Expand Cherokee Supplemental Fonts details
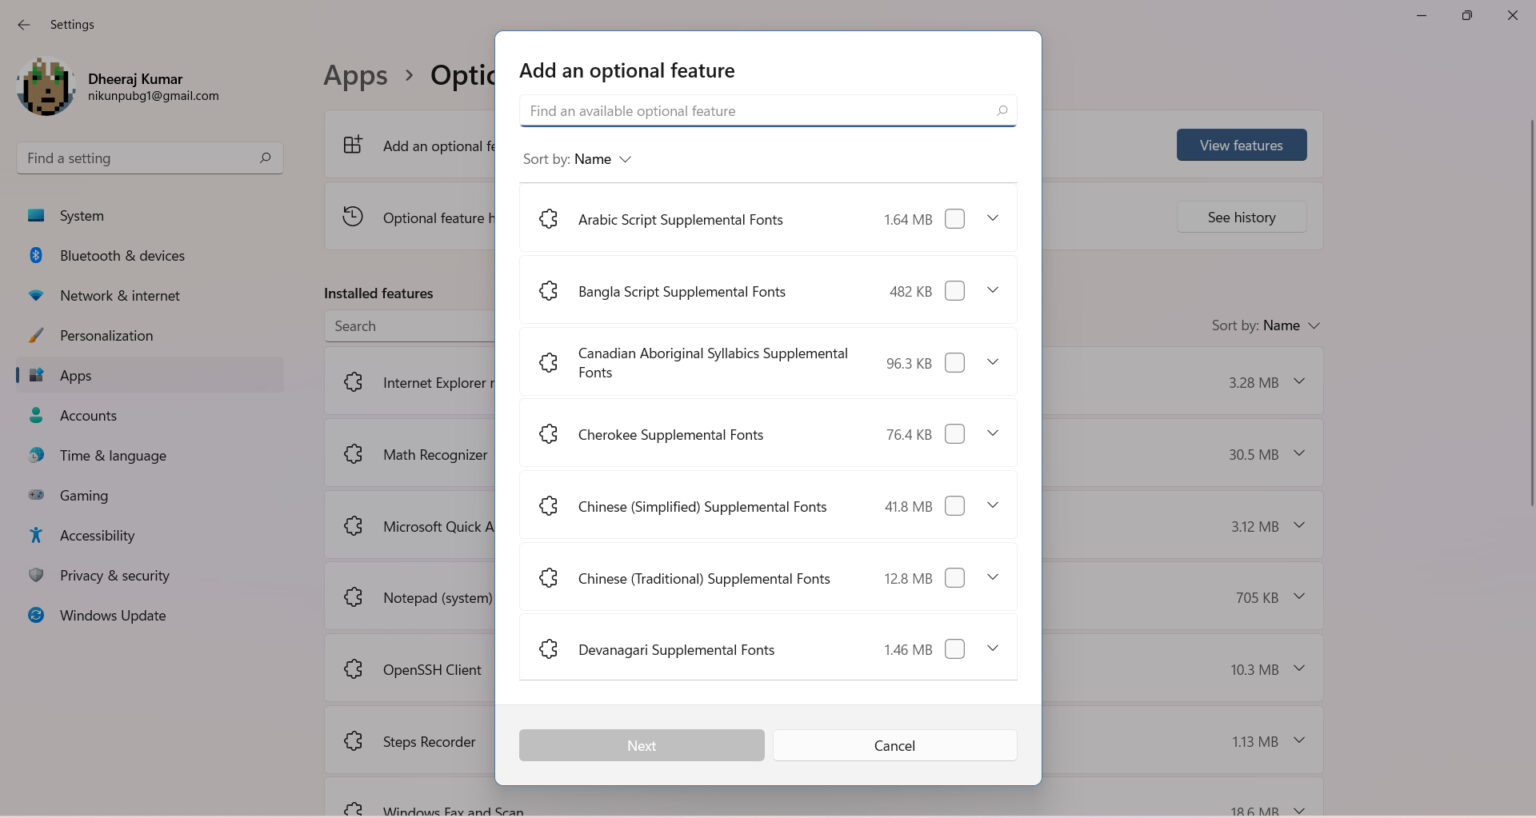This screenshot has height=818, width=1536. pyautogui.click(x=992, y=433)
